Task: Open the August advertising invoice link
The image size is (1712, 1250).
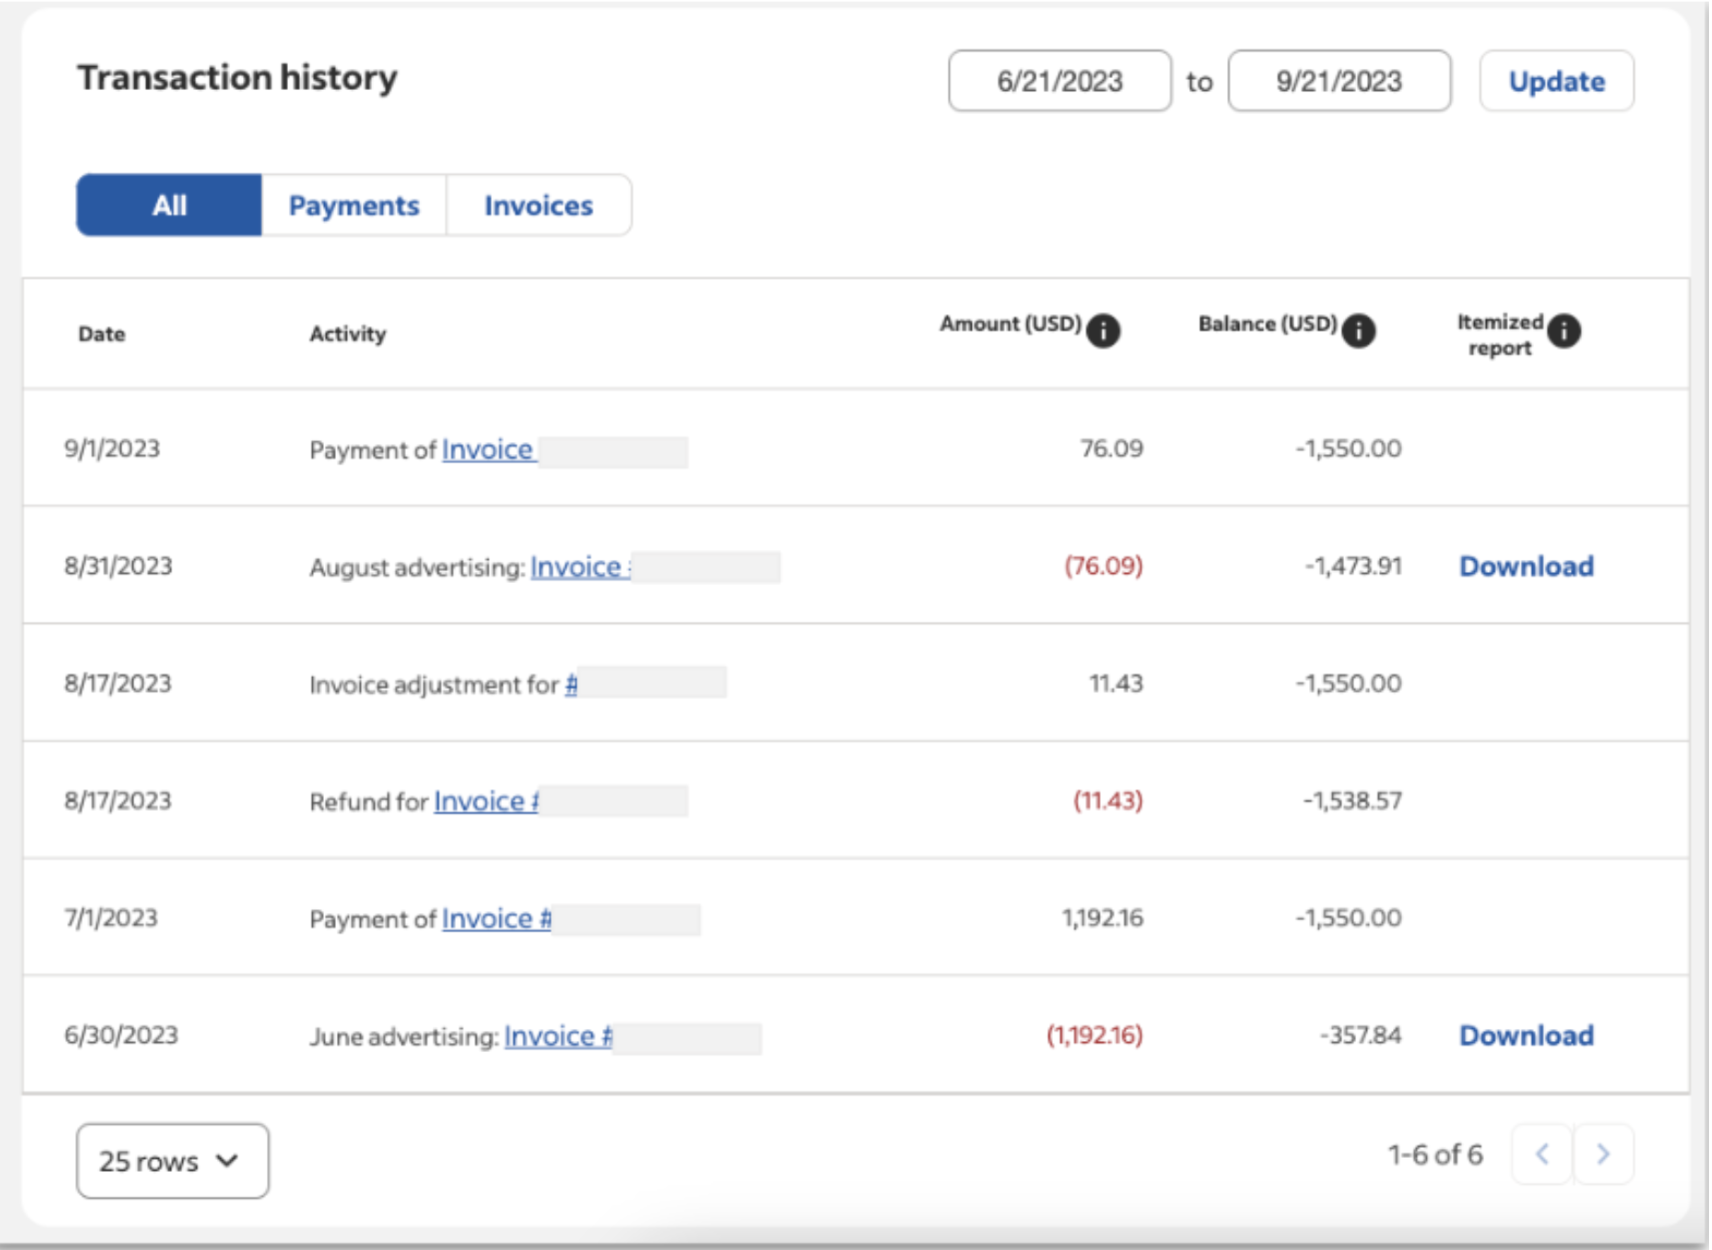Action: click(x=580, y=567)
